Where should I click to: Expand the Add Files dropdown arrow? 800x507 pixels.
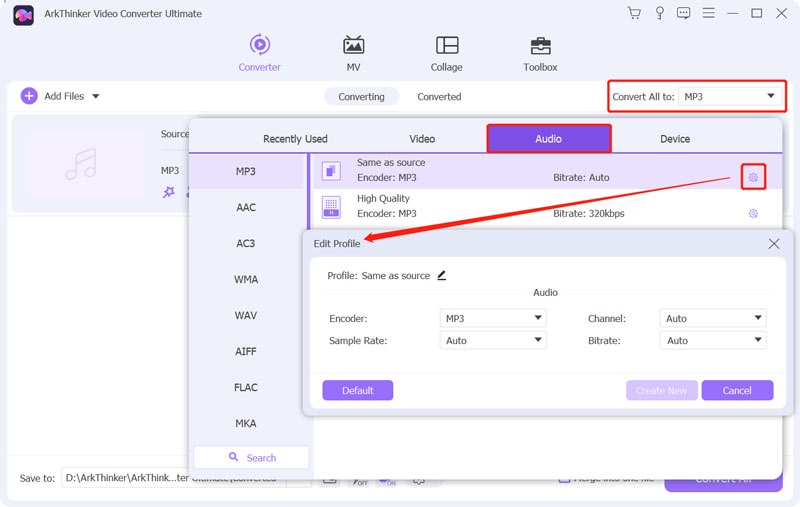click(x=95, y=96)
